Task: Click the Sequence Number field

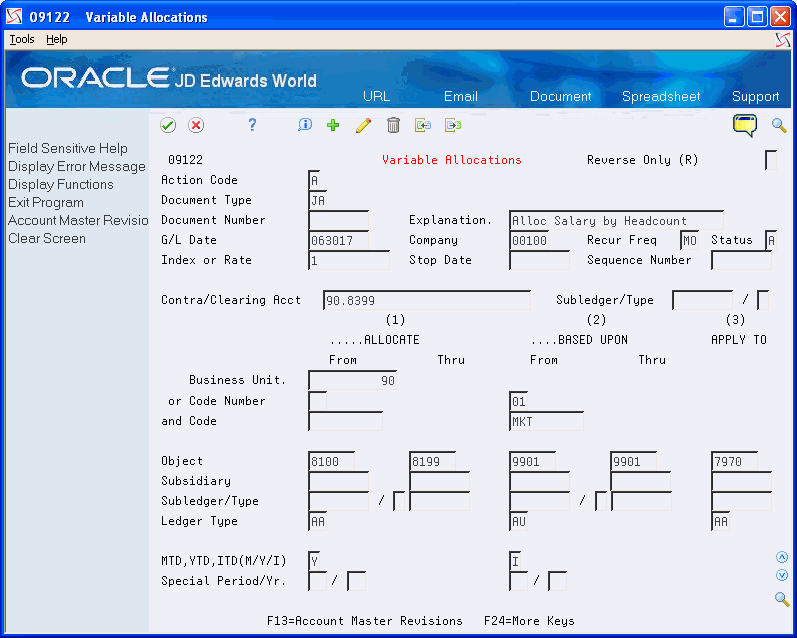Action: 741,260
